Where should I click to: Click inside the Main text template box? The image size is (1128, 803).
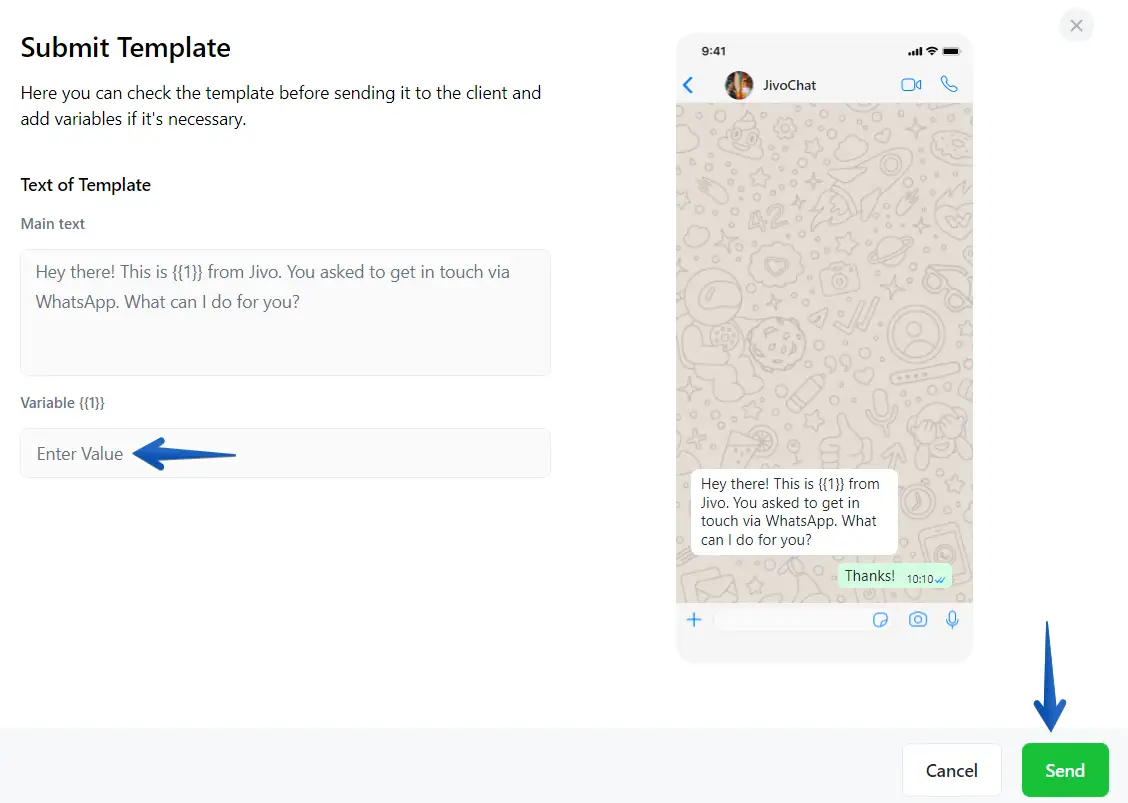click(286, 312)
